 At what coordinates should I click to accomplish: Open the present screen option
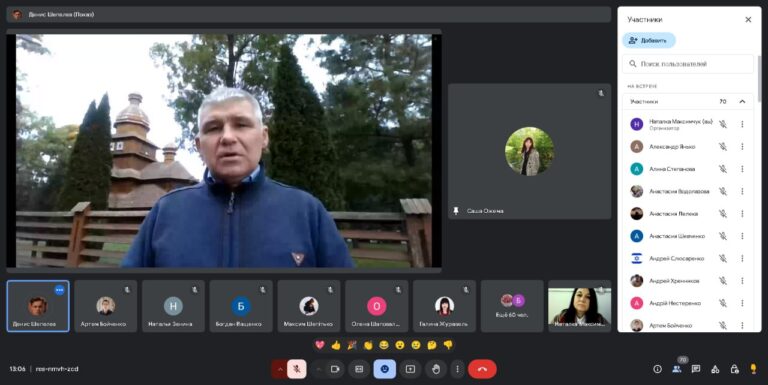410,369
